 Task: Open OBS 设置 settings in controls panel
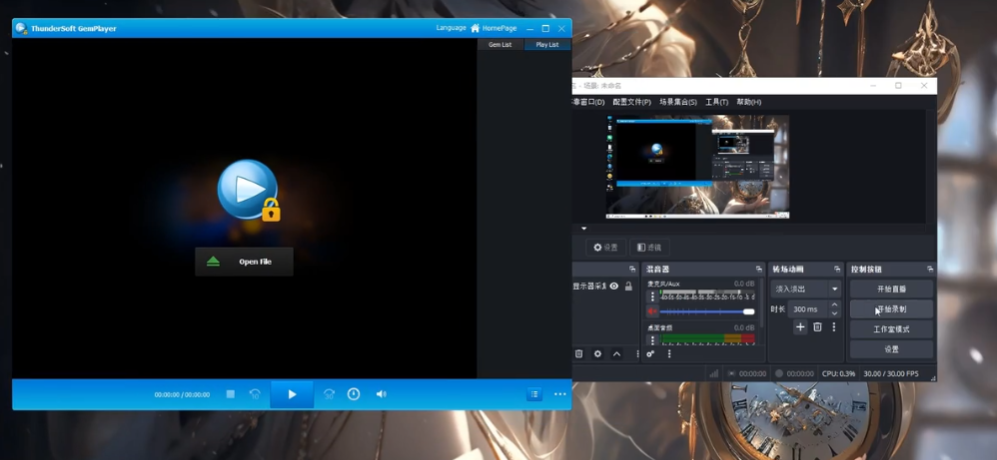click(891, 349)
